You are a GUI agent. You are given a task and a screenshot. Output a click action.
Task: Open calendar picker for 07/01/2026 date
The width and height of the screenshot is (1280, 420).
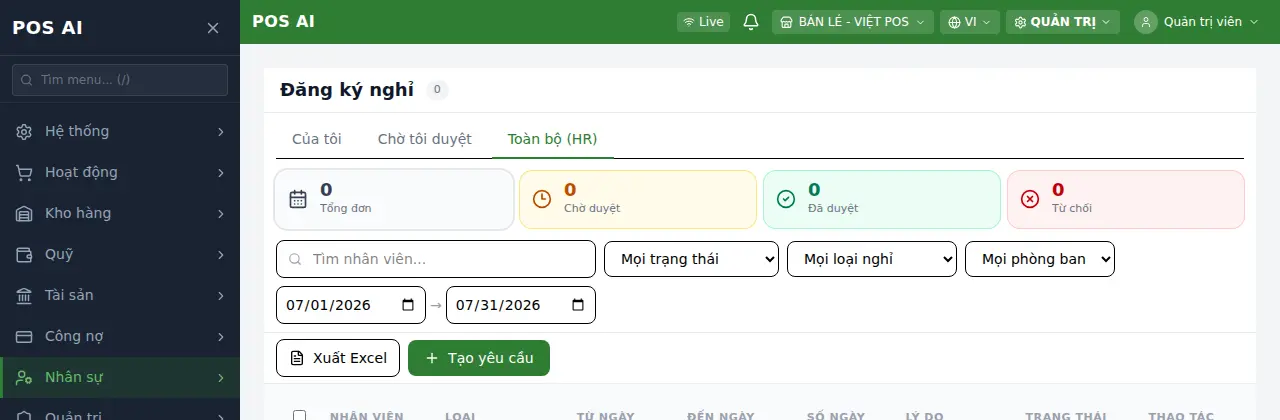408,305
